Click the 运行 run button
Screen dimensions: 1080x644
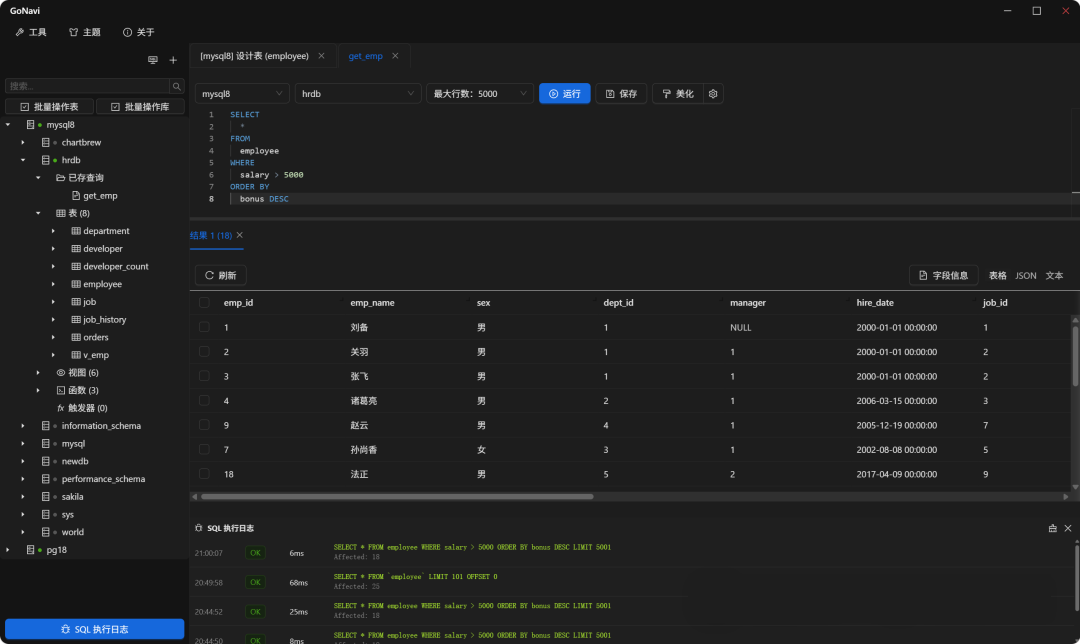[x=564, y=94]
